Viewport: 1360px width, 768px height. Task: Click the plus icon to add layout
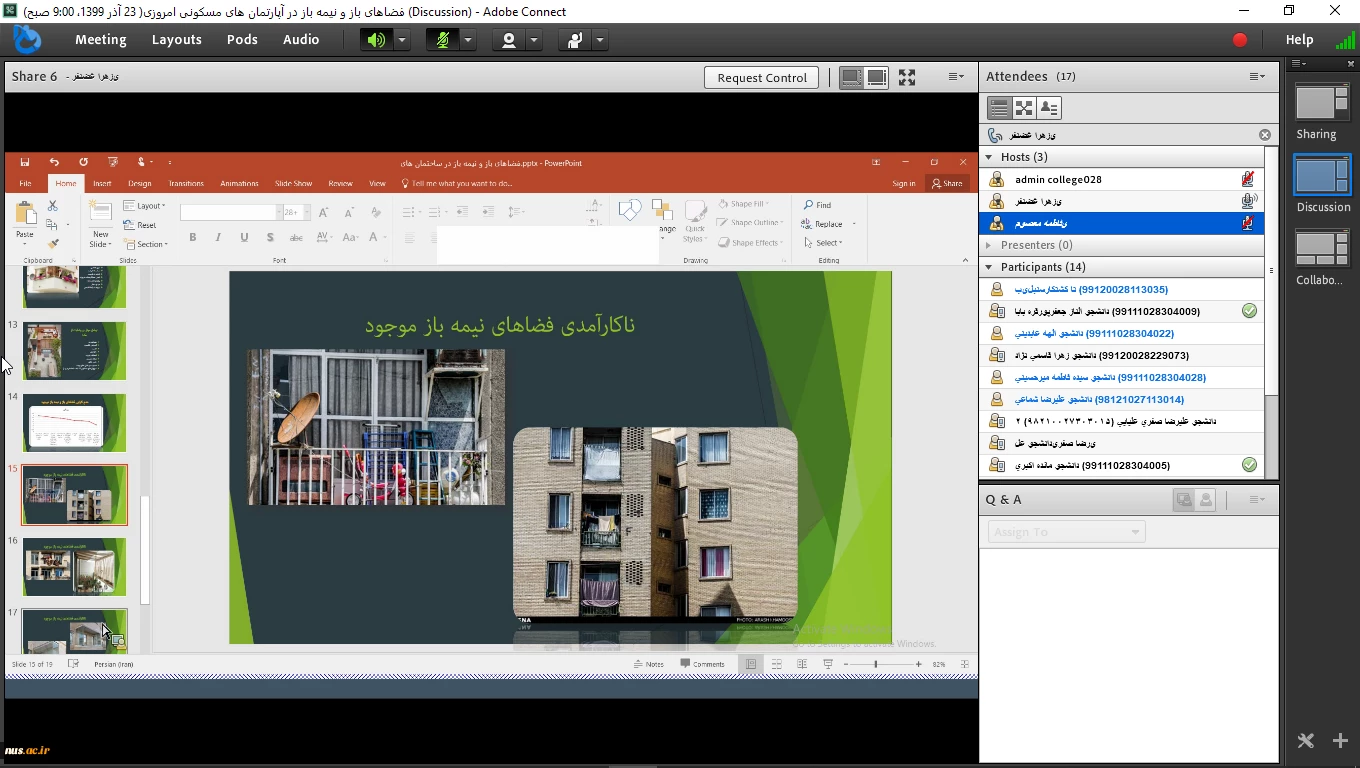1340,741
